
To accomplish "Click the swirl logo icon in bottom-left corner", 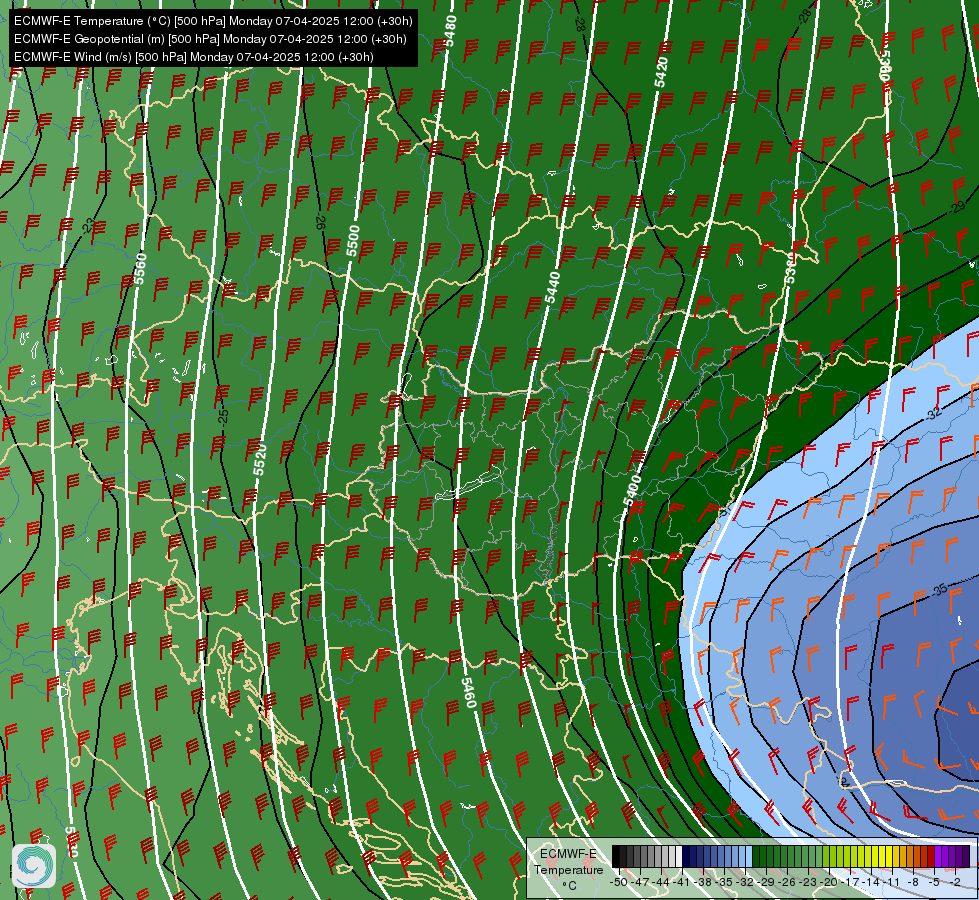I will [34, 866].
